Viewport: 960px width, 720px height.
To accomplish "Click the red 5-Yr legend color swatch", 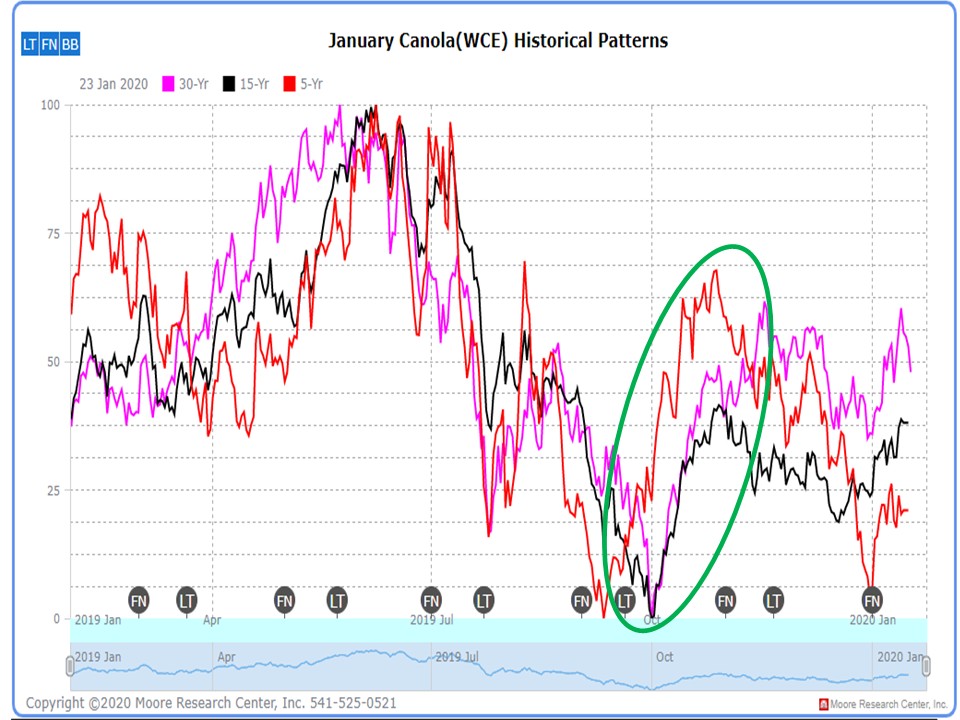I will 291,84.
